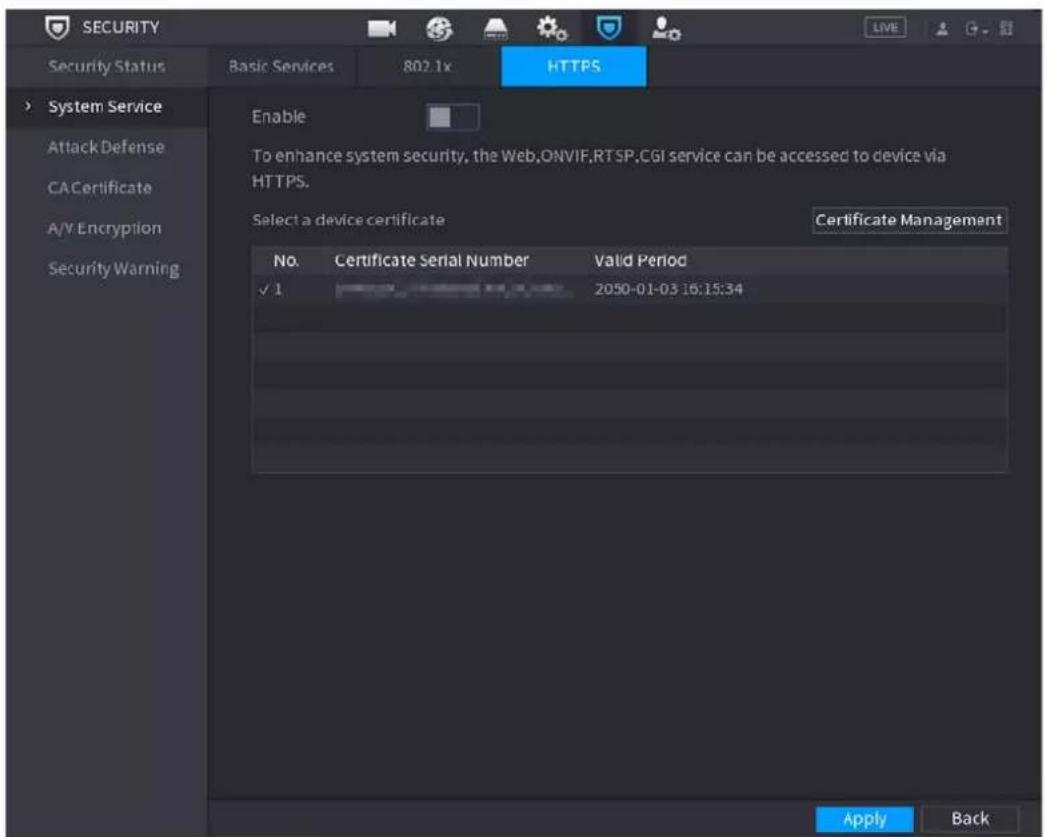The image size is (1045, 837).
Task: Open the System gears icon
Action: pyautogui.click(x=552, y=28)
